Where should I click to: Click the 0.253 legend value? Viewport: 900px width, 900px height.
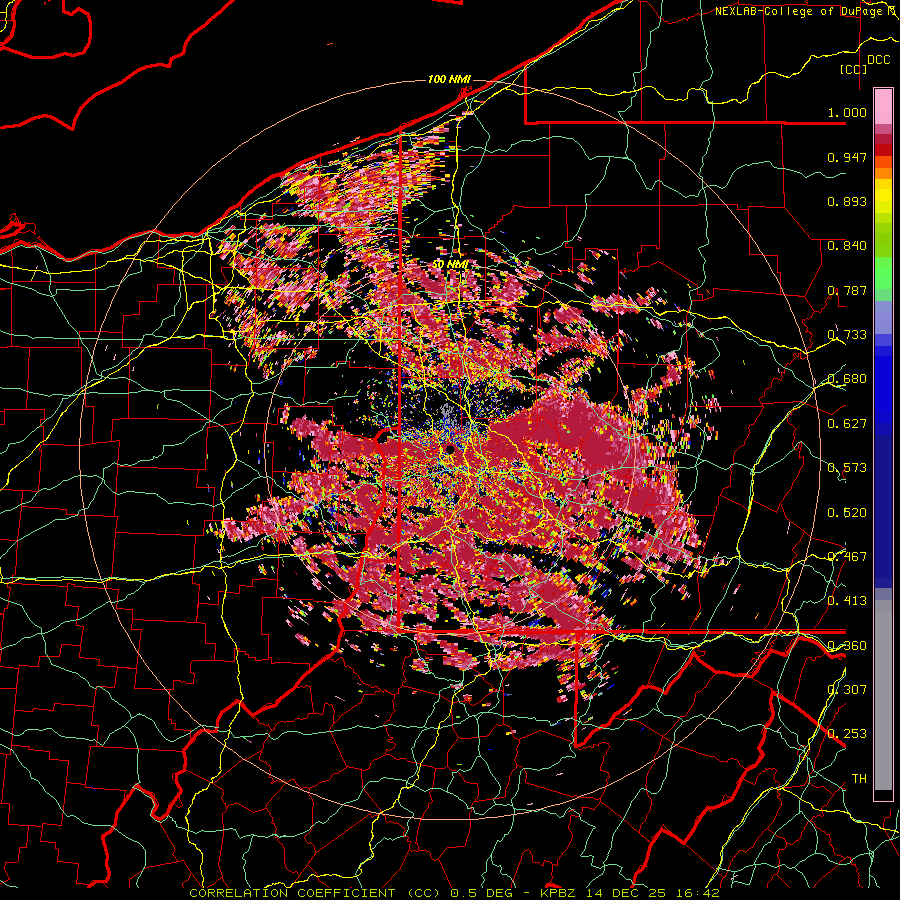pos(847,734)
